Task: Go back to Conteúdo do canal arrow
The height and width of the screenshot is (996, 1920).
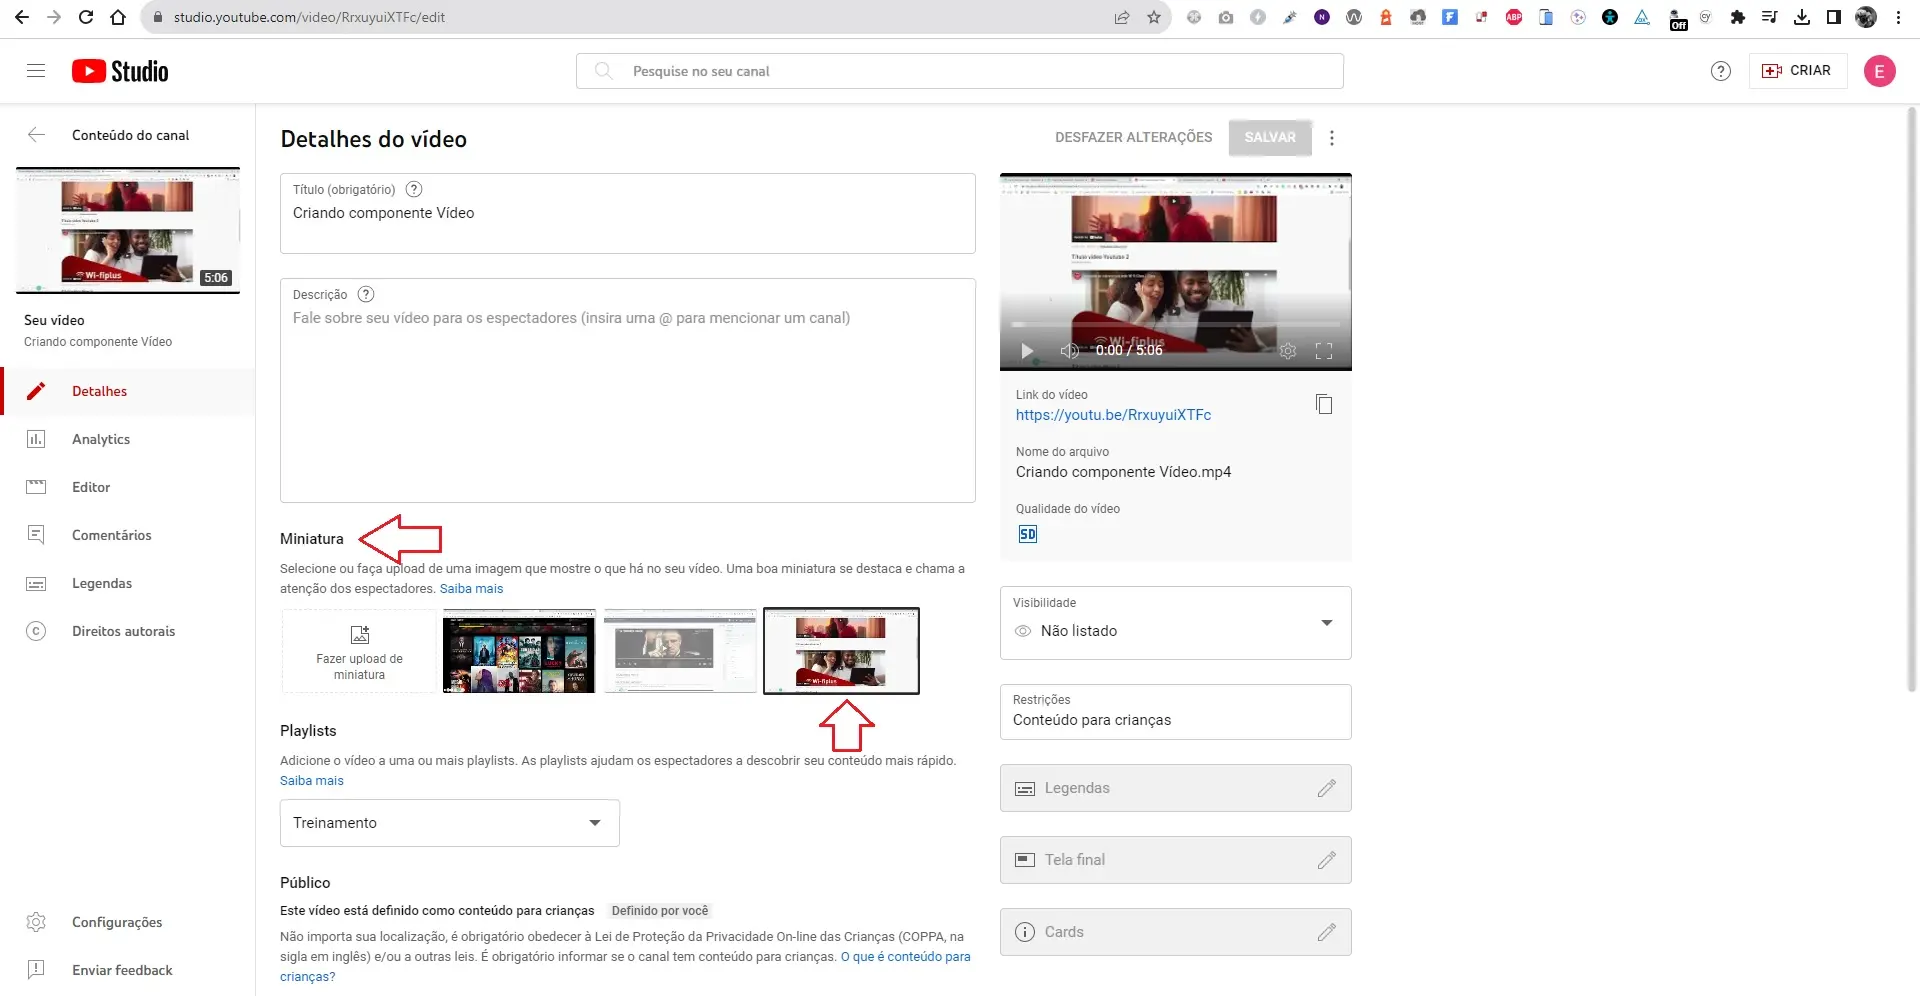Action: point(37,135)
